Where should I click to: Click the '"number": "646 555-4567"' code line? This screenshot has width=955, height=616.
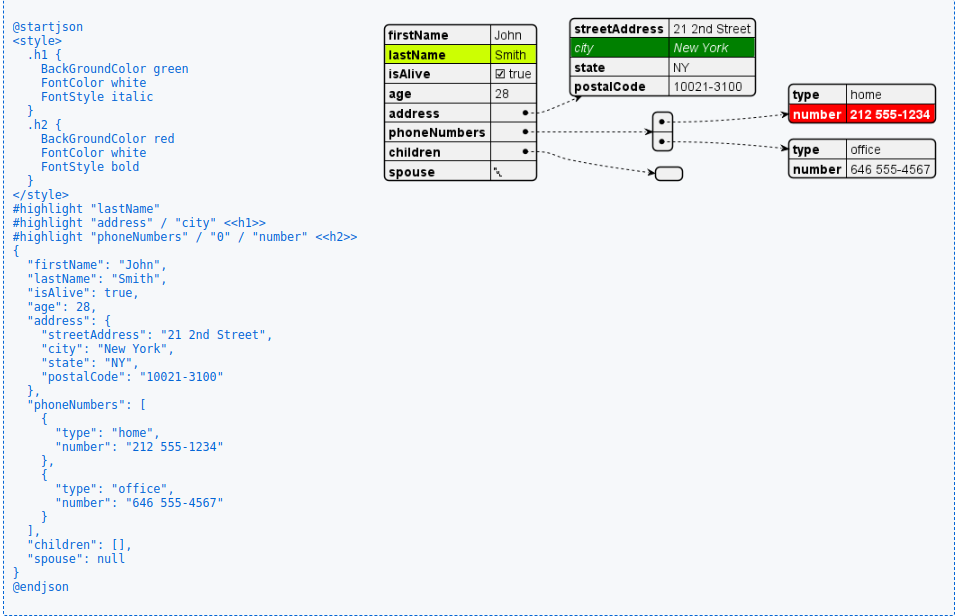[139, 503]
